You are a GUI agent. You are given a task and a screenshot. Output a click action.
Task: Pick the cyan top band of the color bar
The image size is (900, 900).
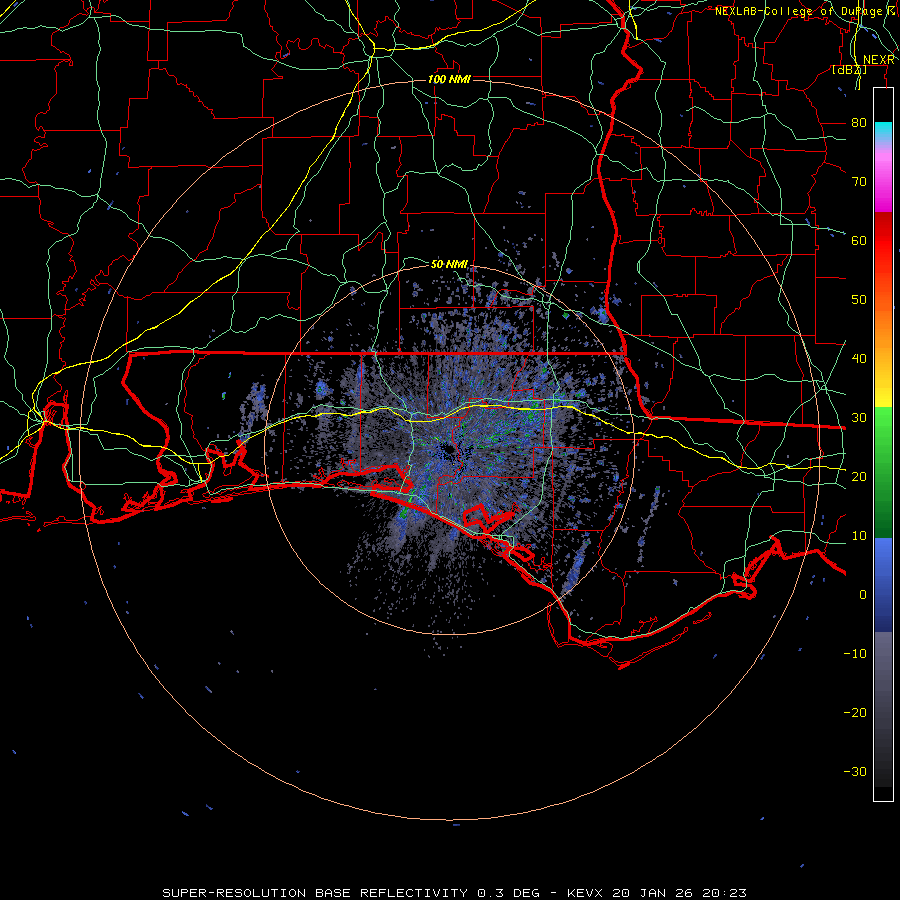click(883, 132)
